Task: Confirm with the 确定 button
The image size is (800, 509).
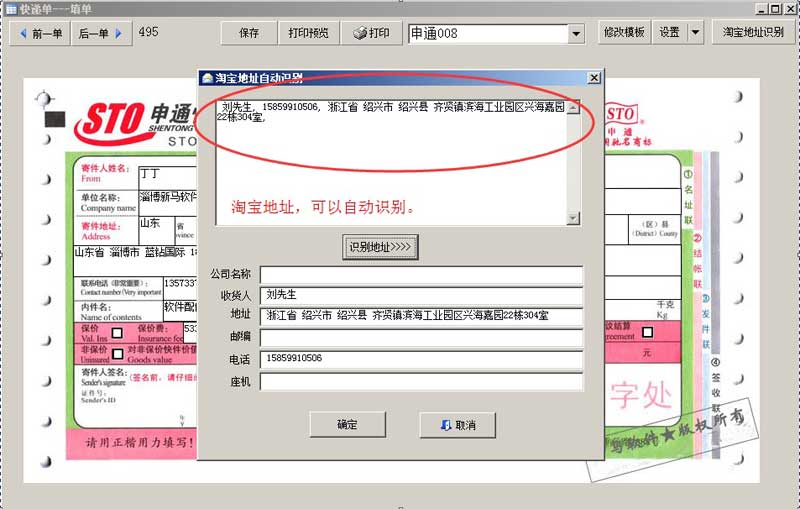Action: click(x=347, y=425)
